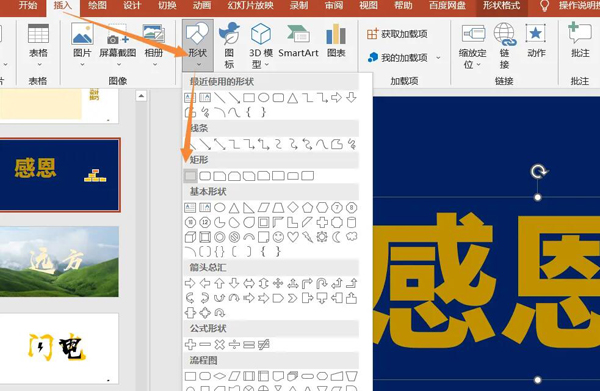Pick the smiley face shape
The image size is (600, 391).
click(x=278, y=237)
